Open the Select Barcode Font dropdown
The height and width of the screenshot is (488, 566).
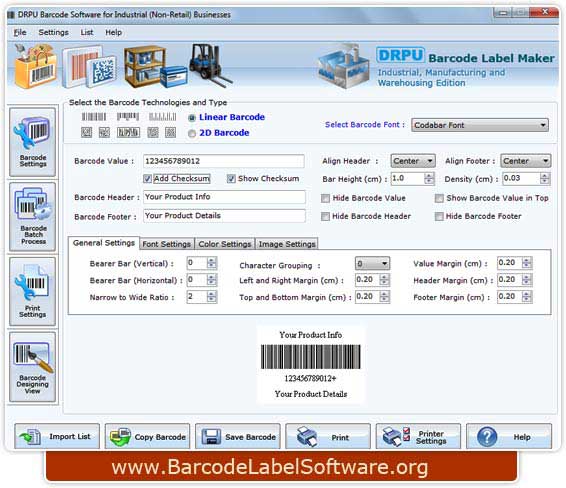(x=480, y=125)
